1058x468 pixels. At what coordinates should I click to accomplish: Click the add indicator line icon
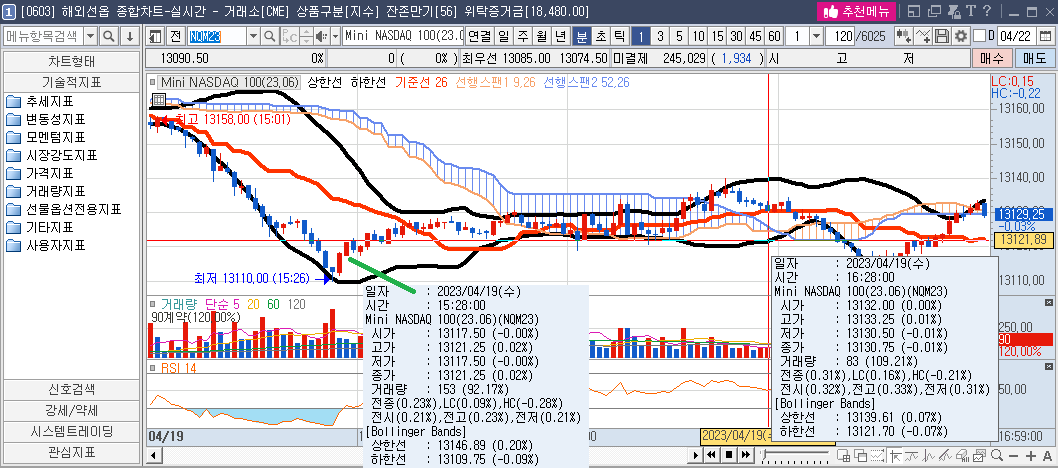tap(924, 36)
